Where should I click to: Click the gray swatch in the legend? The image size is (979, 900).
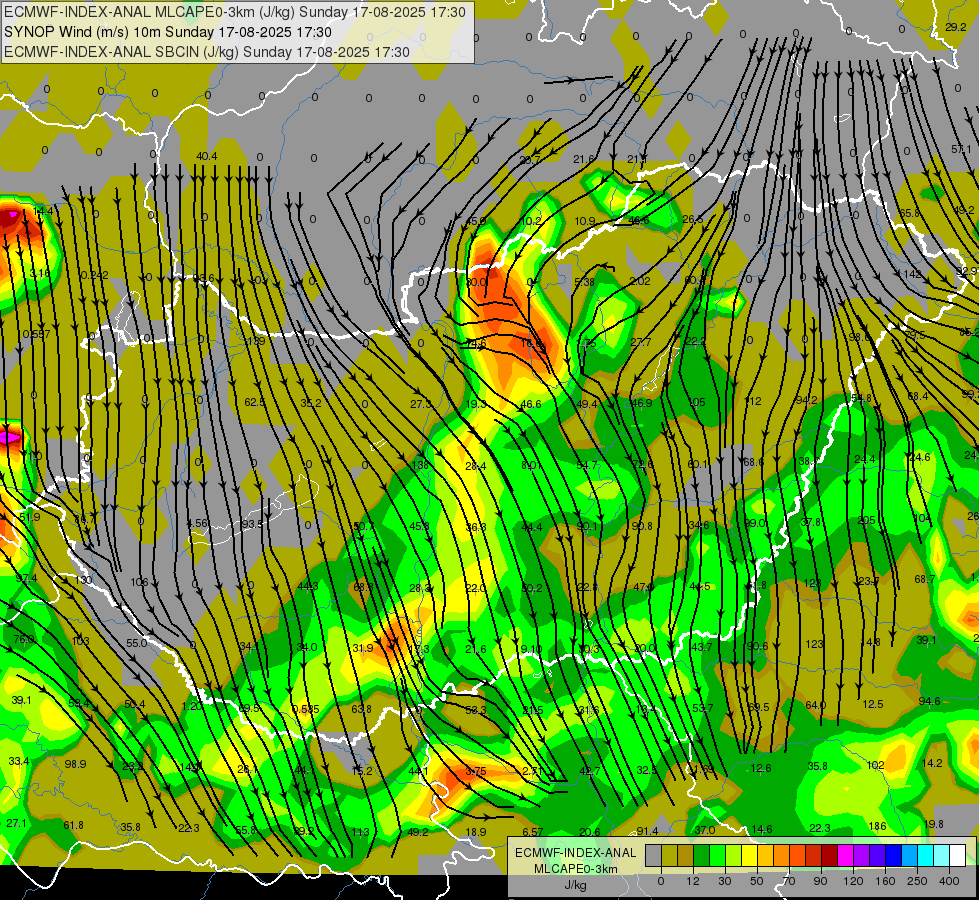pos(653,855)
